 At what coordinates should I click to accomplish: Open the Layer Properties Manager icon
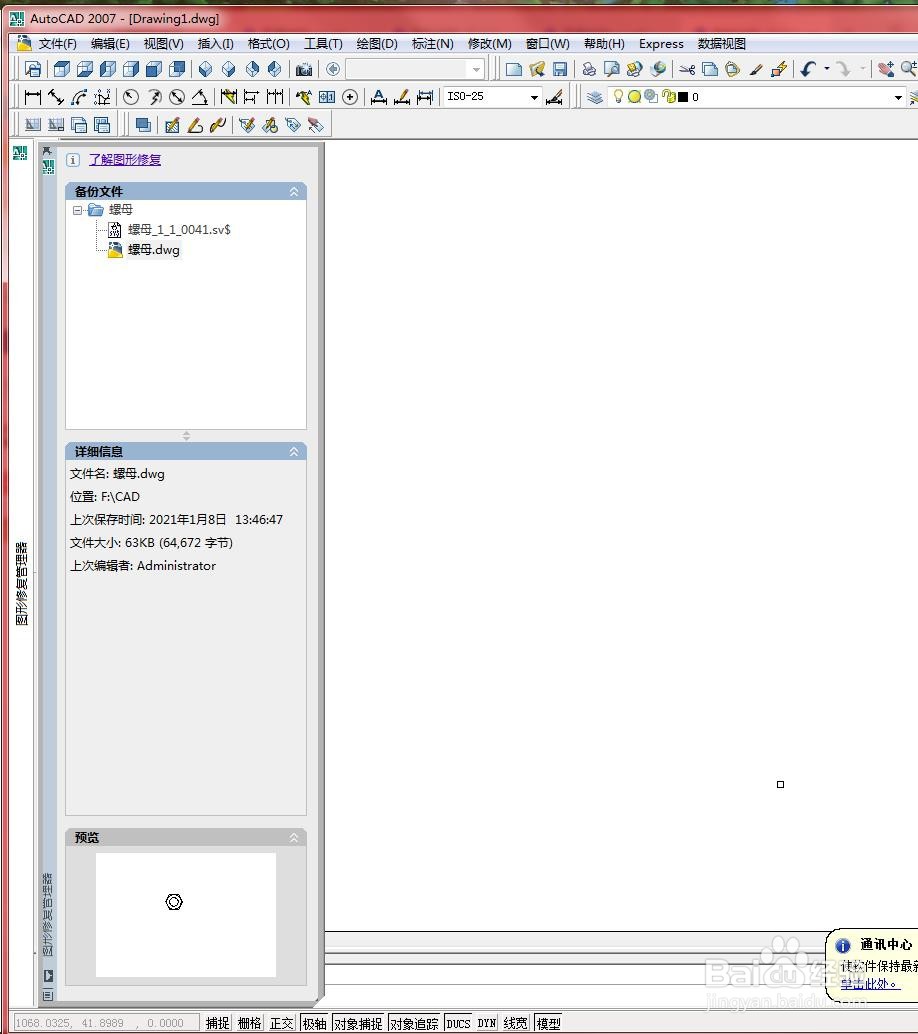[x=595, y=98]
